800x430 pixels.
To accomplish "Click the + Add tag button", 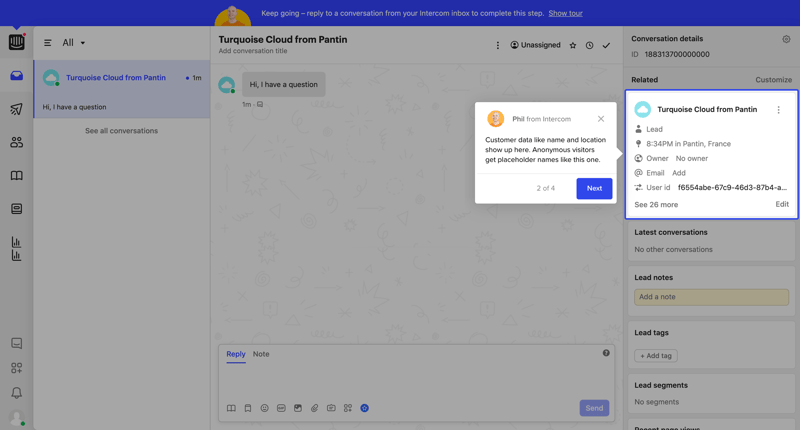I will coord(656,356).
